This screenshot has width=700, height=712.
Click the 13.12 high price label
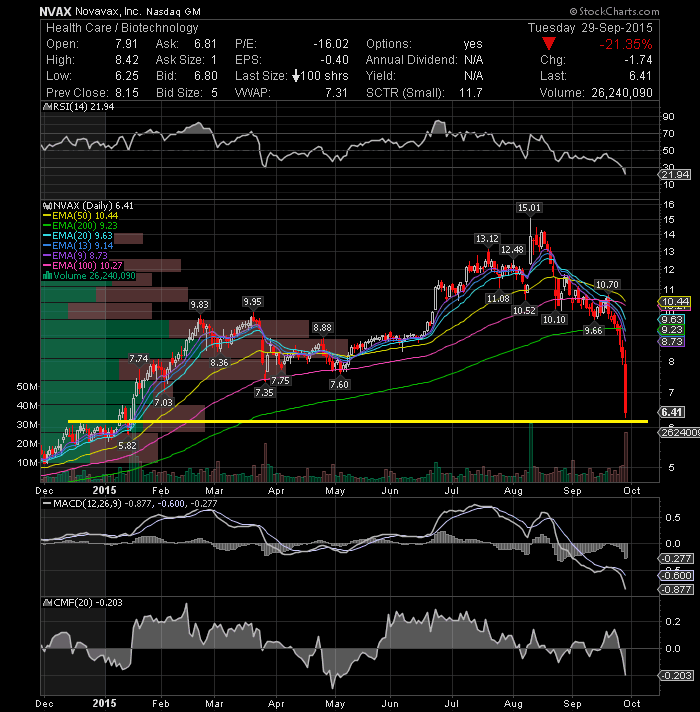pos(487,239)
